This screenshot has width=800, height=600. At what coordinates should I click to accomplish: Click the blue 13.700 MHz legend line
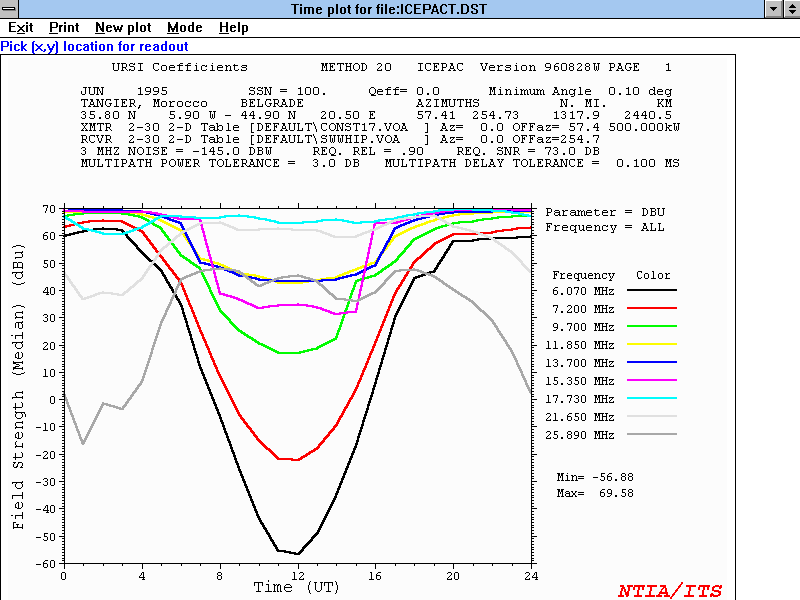tap(651, 363)
